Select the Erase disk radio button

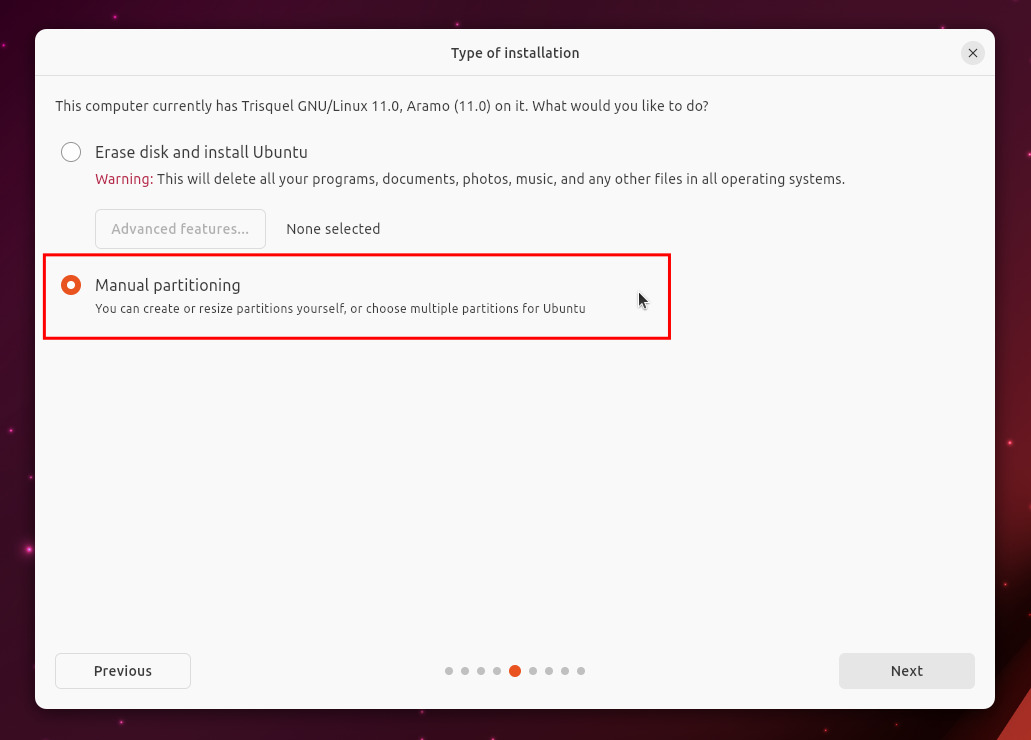point(71,152)
